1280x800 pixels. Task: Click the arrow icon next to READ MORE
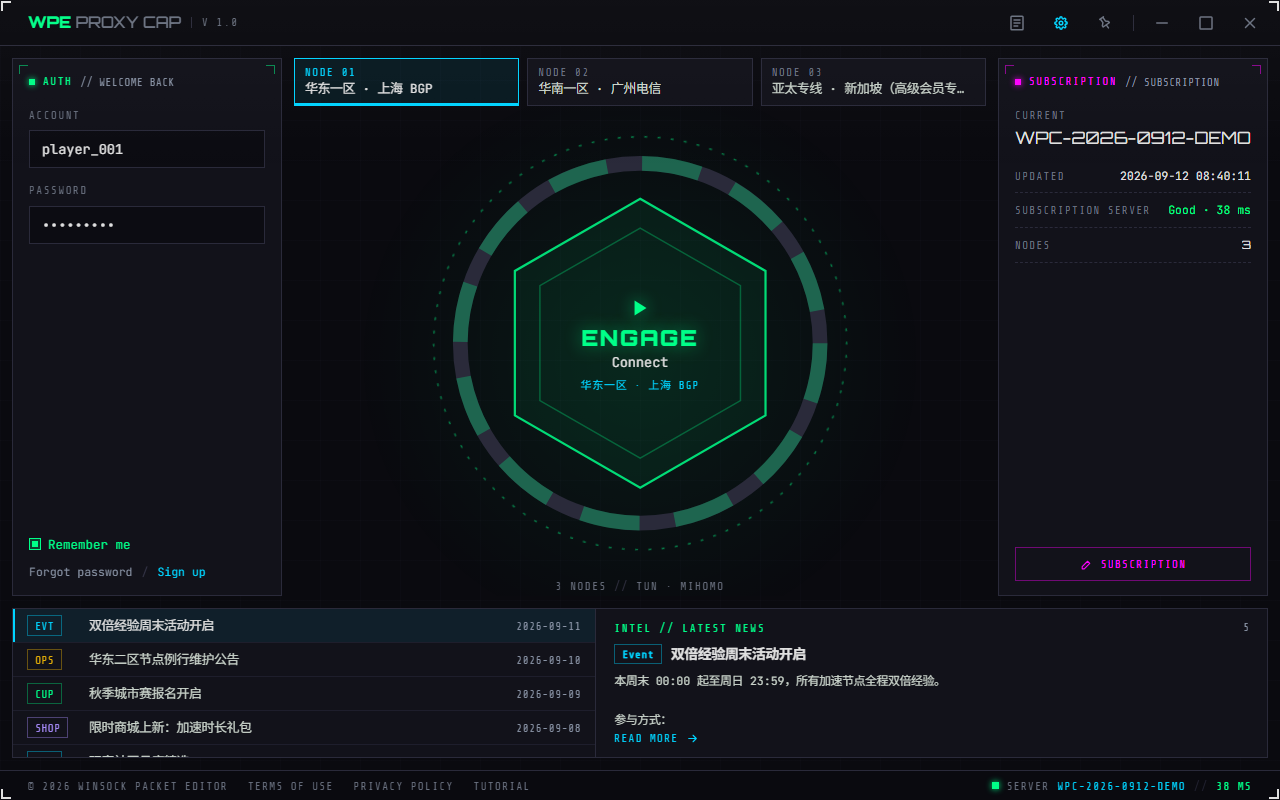[693, 739]
